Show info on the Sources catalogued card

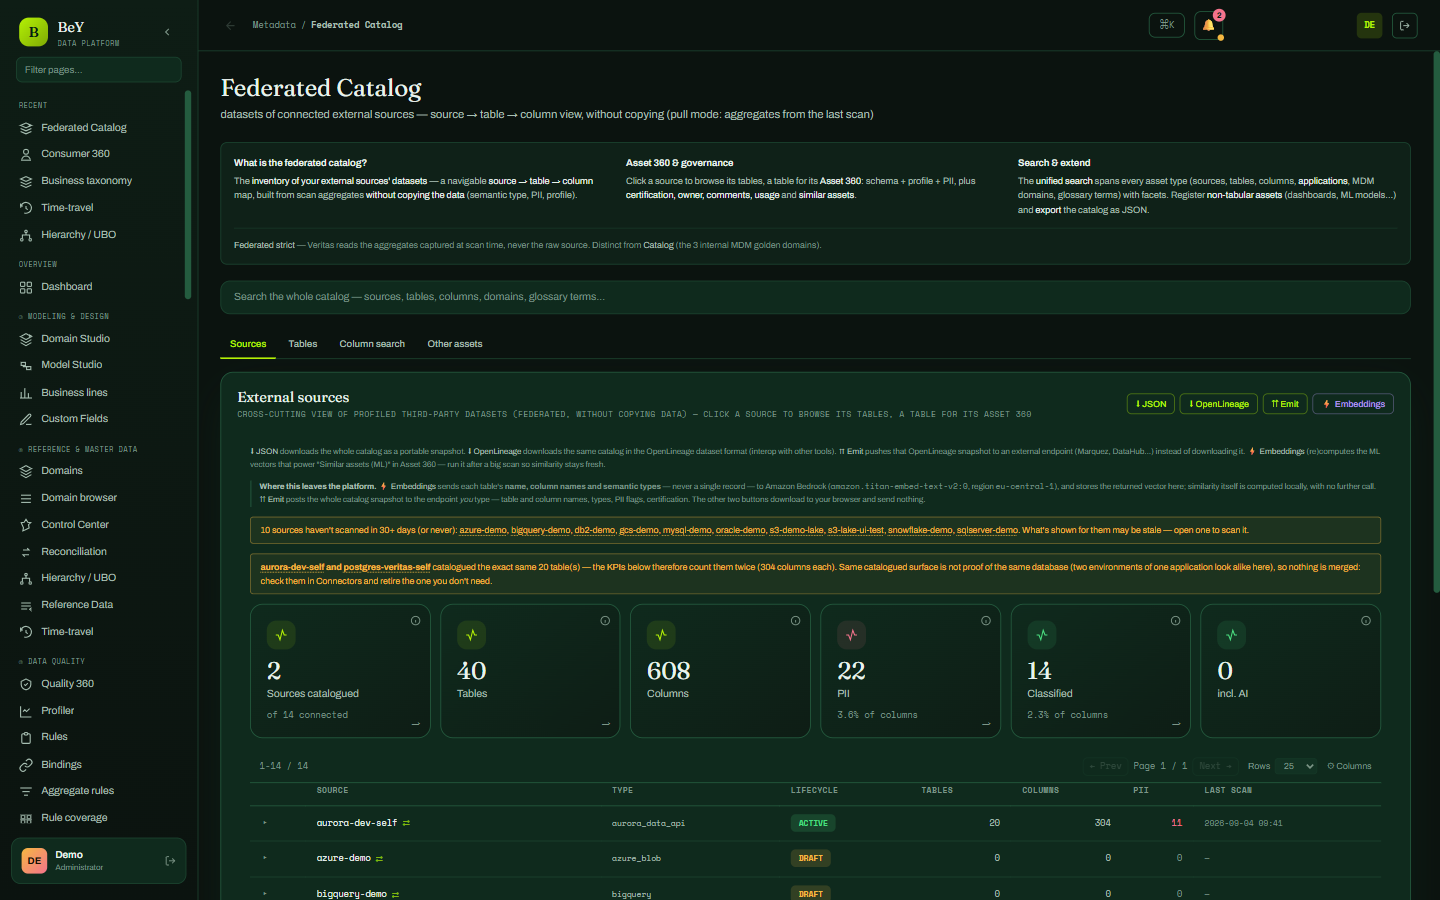[x=415, y=621]
